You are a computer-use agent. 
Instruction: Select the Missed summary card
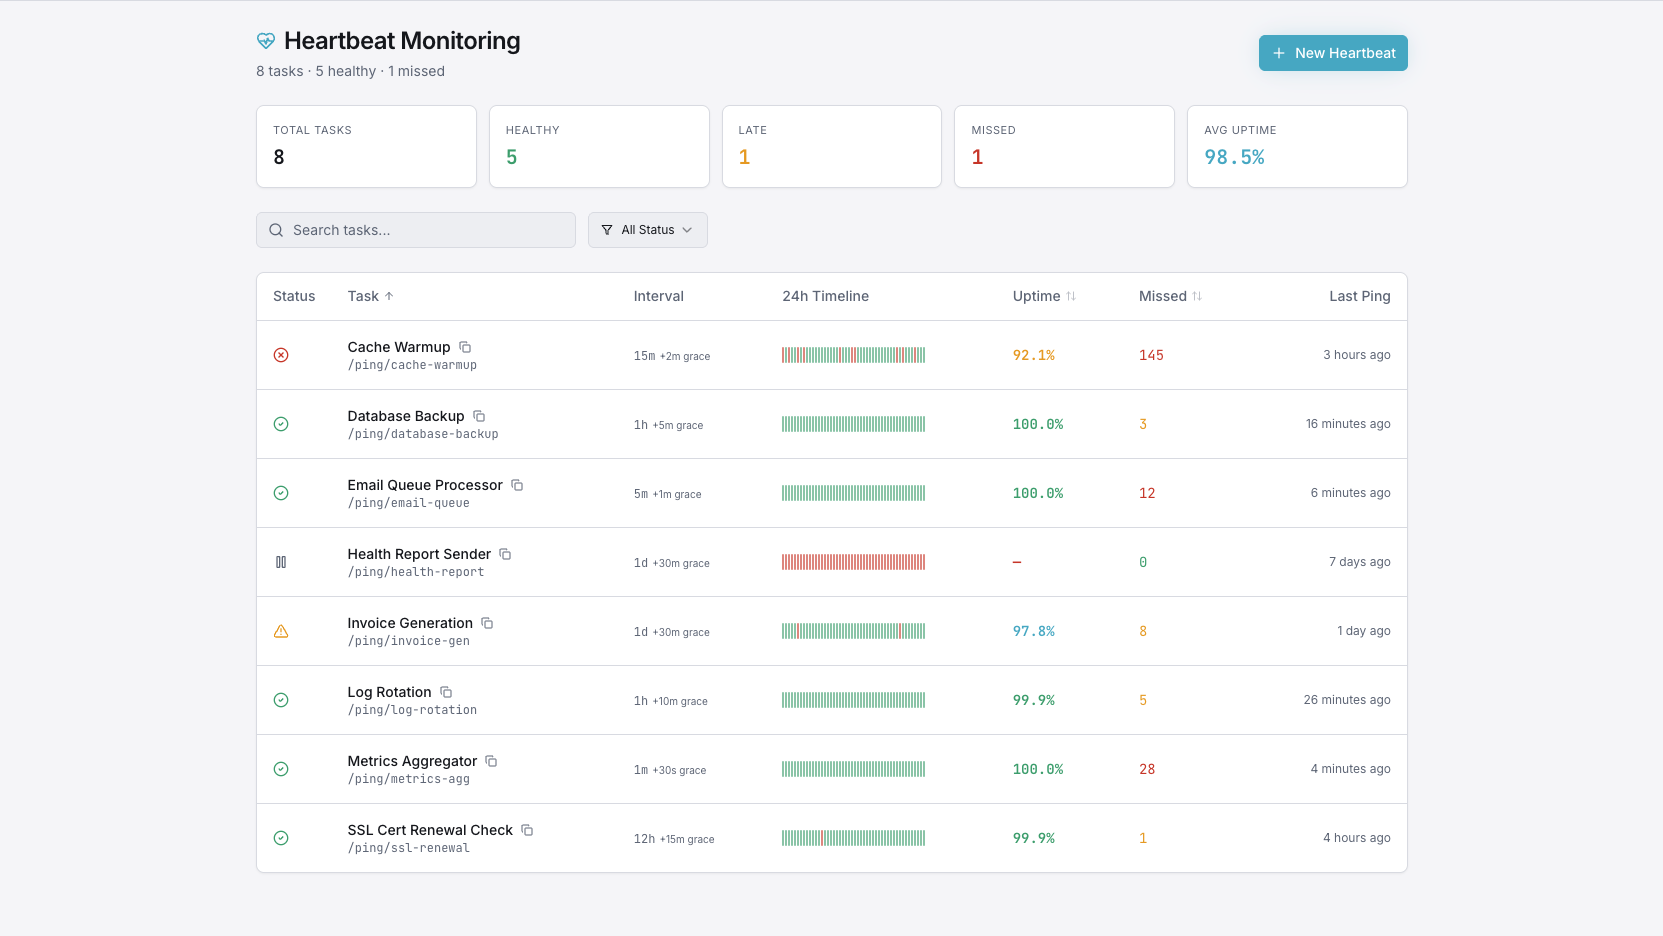coord(1064,146)
